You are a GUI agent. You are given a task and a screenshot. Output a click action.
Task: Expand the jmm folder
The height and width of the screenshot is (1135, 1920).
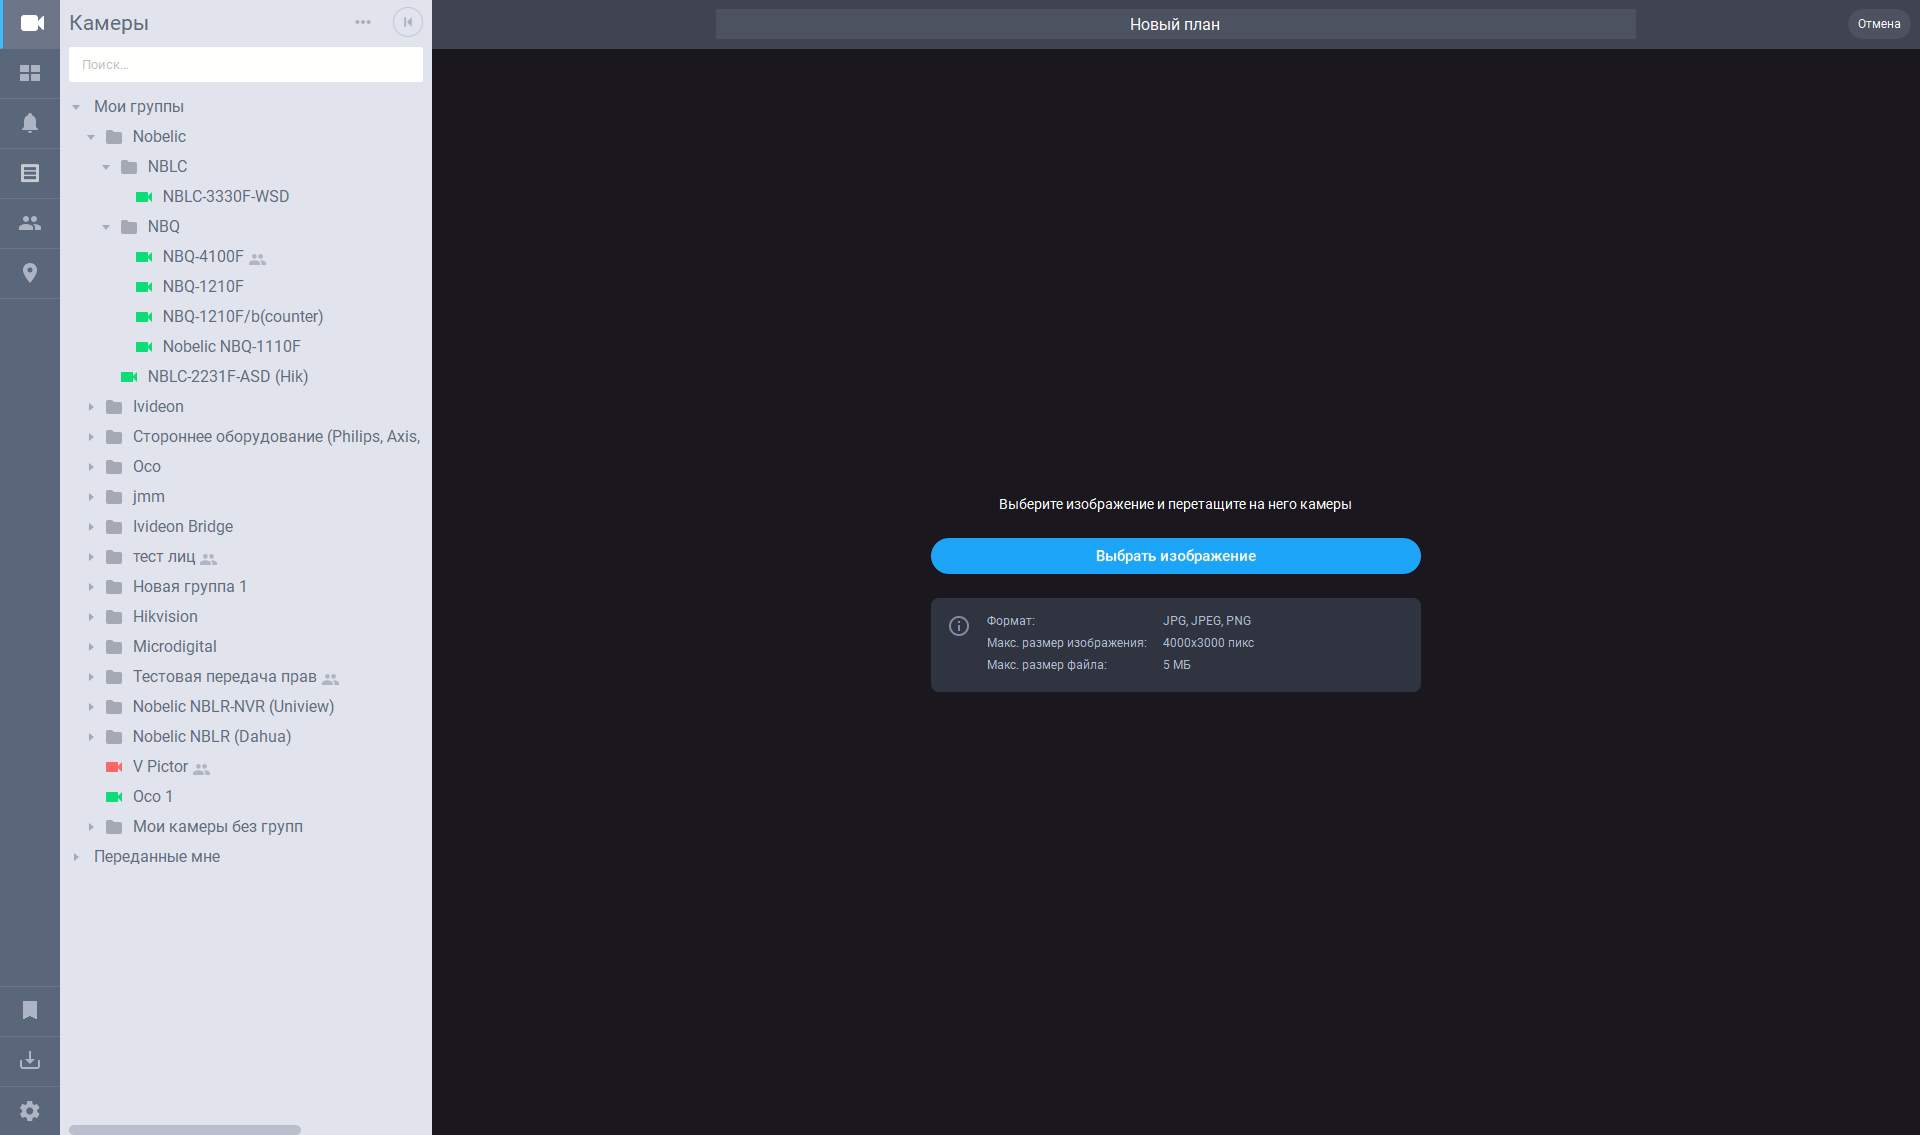(91, 497)
